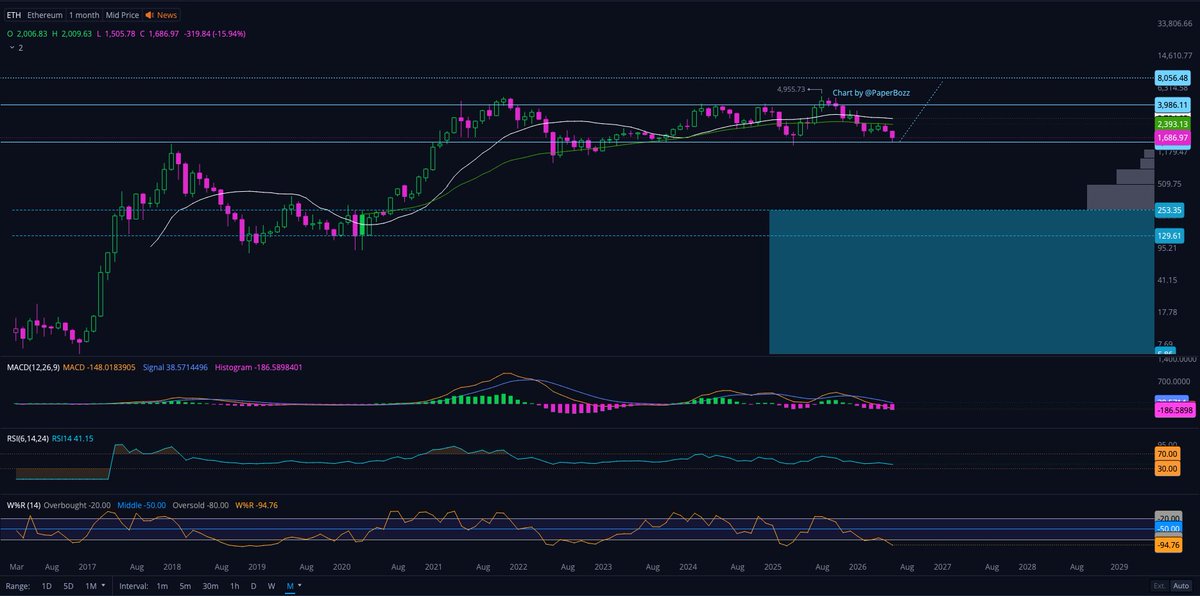Image resolution: width=1200 pixels, height=596 pixels.
Task: Click the Overbought -20.00 legend text
Action: coord(78,505)
